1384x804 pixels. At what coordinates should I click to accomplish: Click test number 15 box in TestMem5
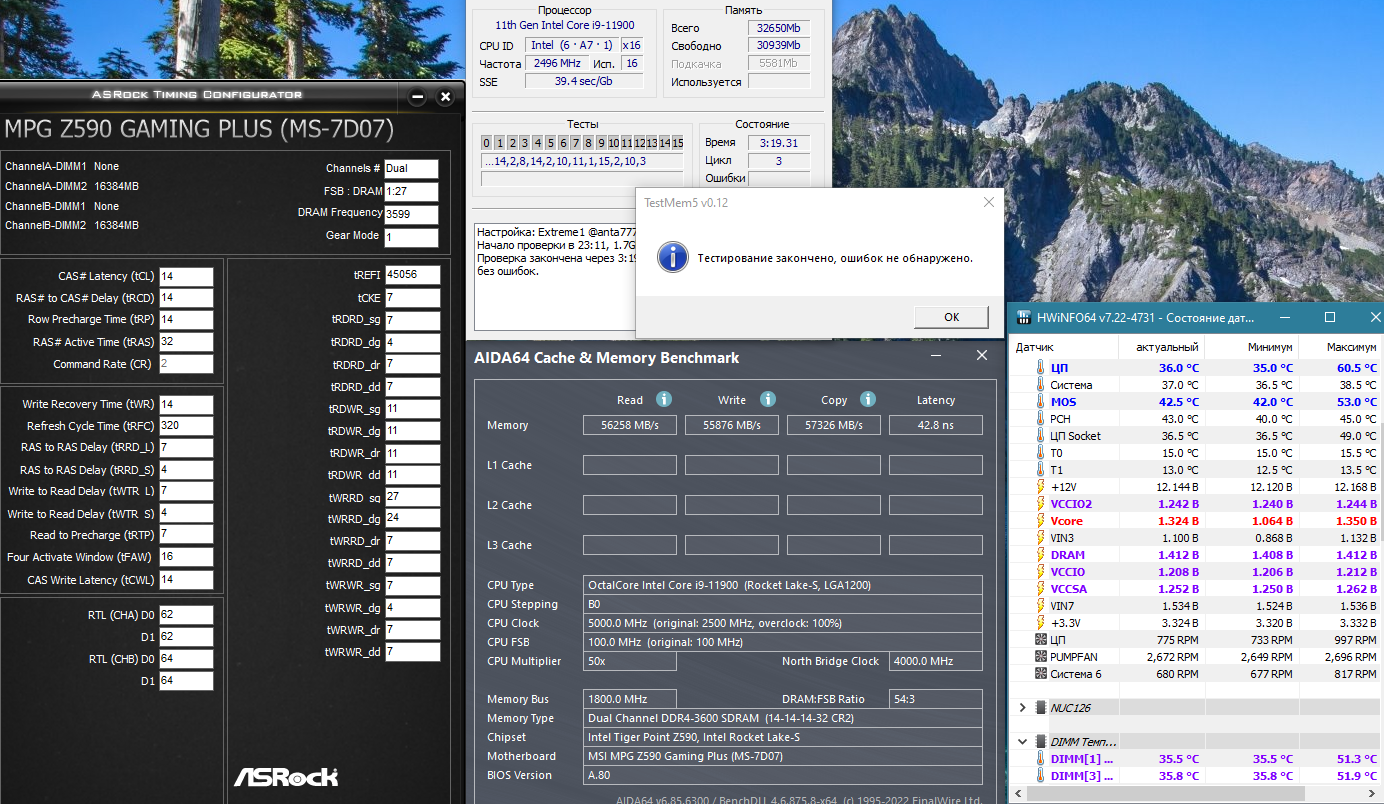[677, 143]
